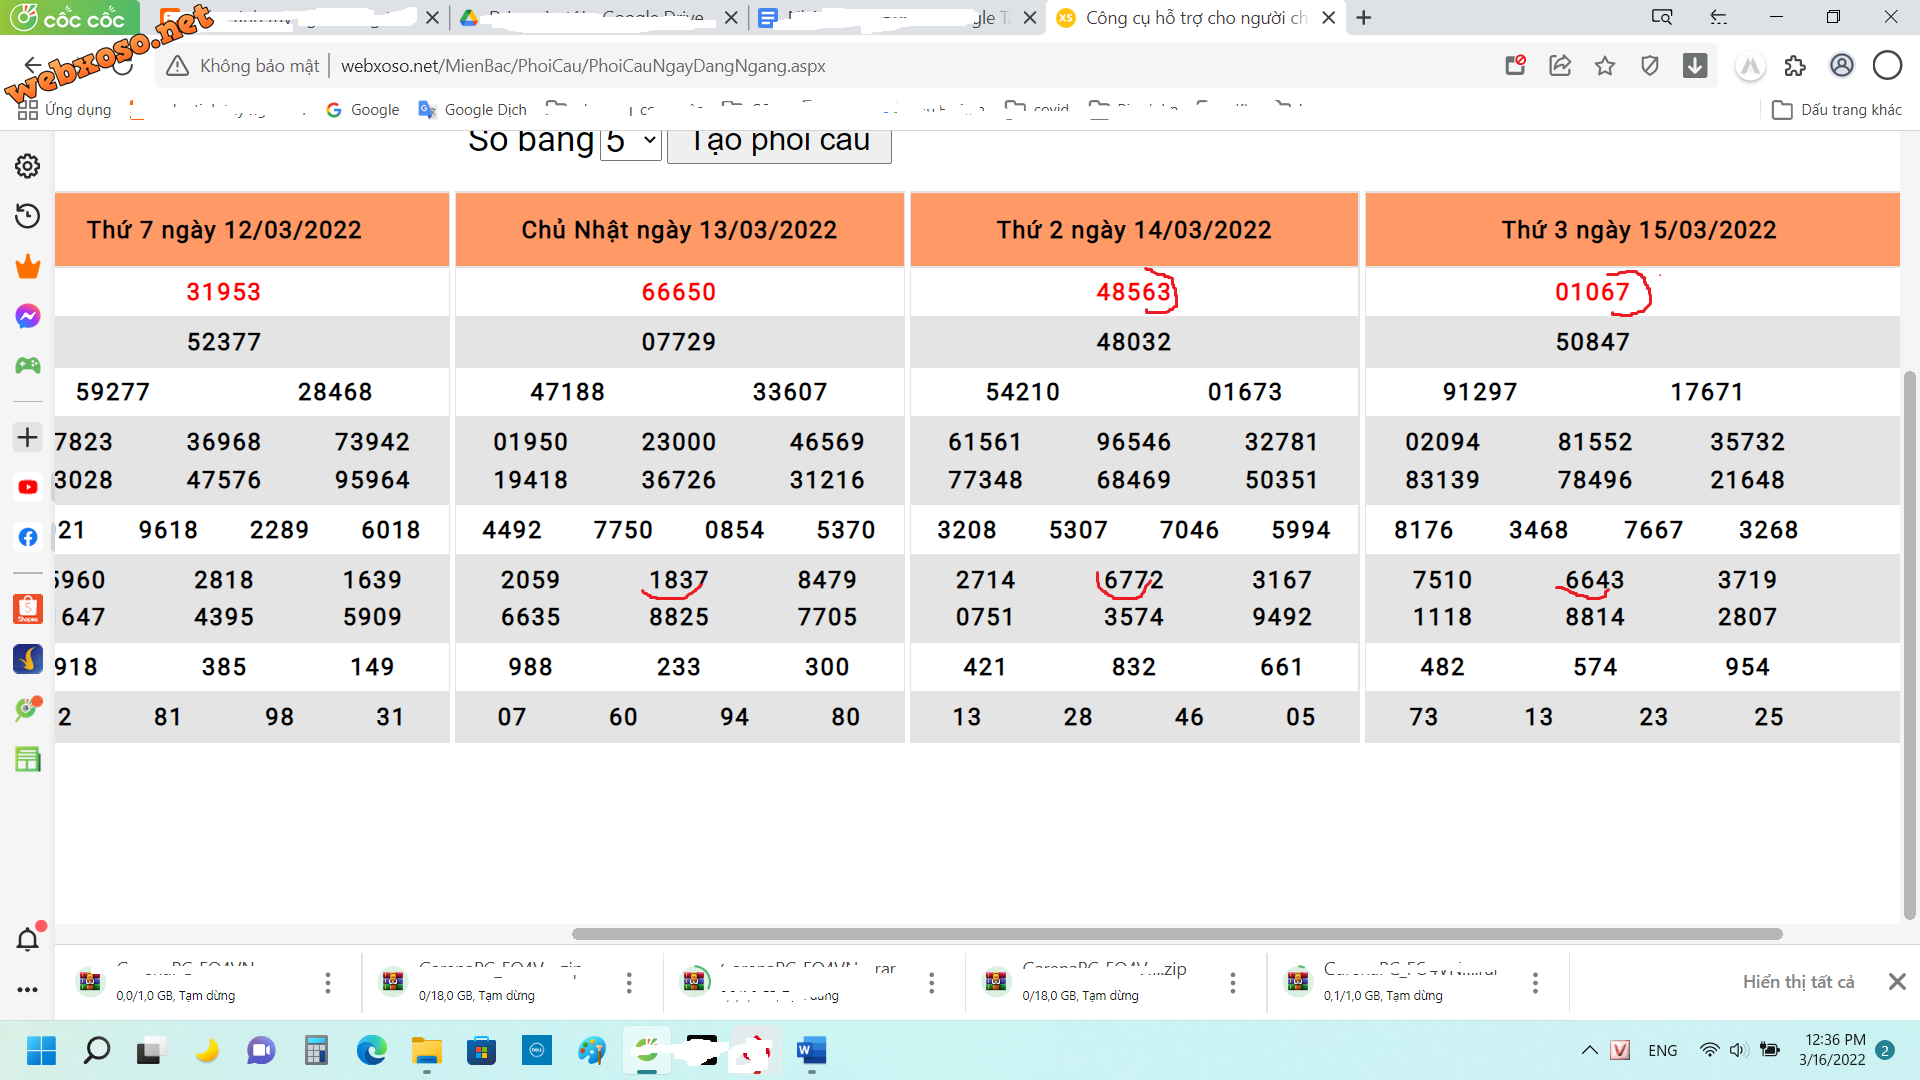
Task: Close the Công cụ hỗ trợ tab
Action: [x=1328, y=17]
